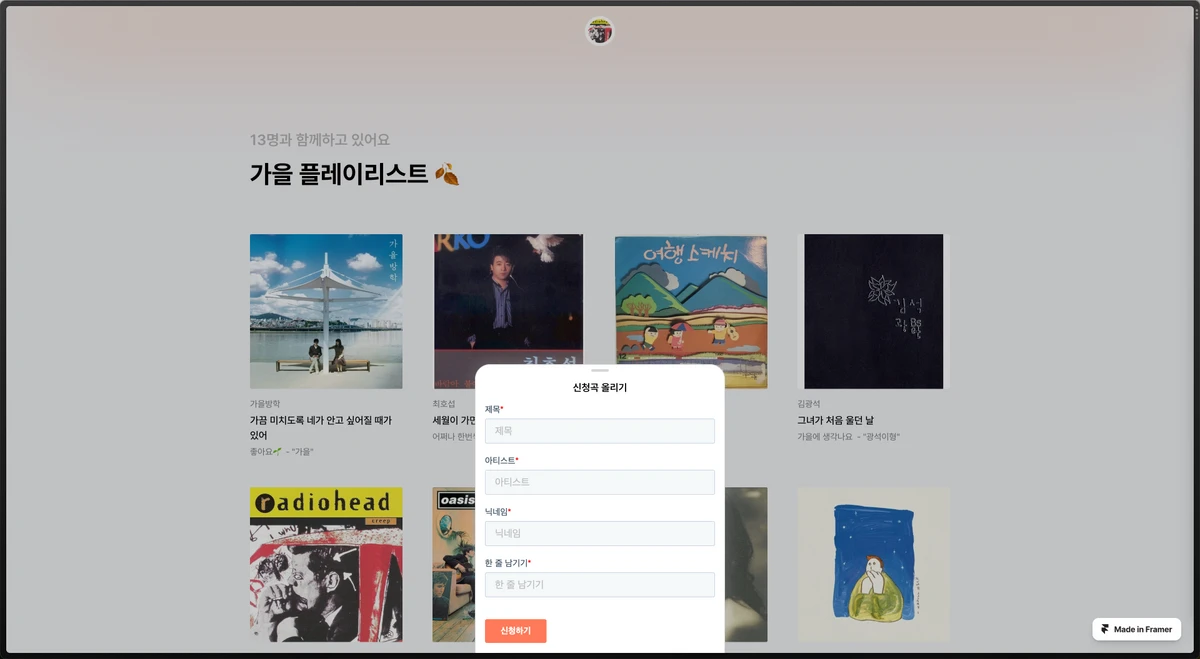The image size is (1200, 659).
Task: Open the 가을방학 album cover thumbnail
Action: click(326, 312)
